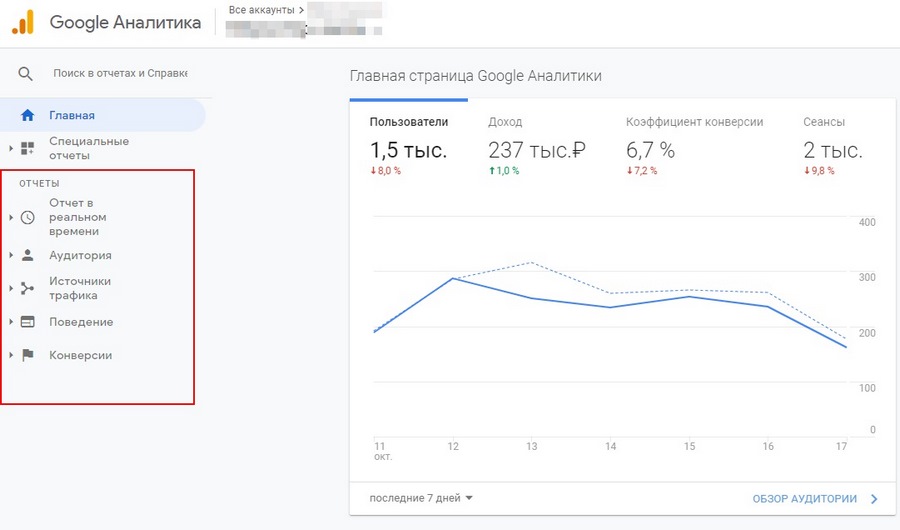Image resolution: width=900 pixels, height=530 pixels.
Task: Expand Специальные отчеты with its arrow
Action: pyautogui.click(x=11, y=148)
